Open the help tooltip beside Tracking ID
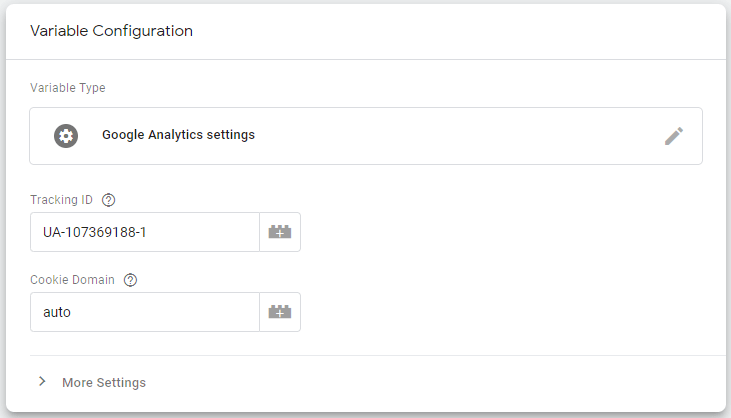 tap(109, 200)
